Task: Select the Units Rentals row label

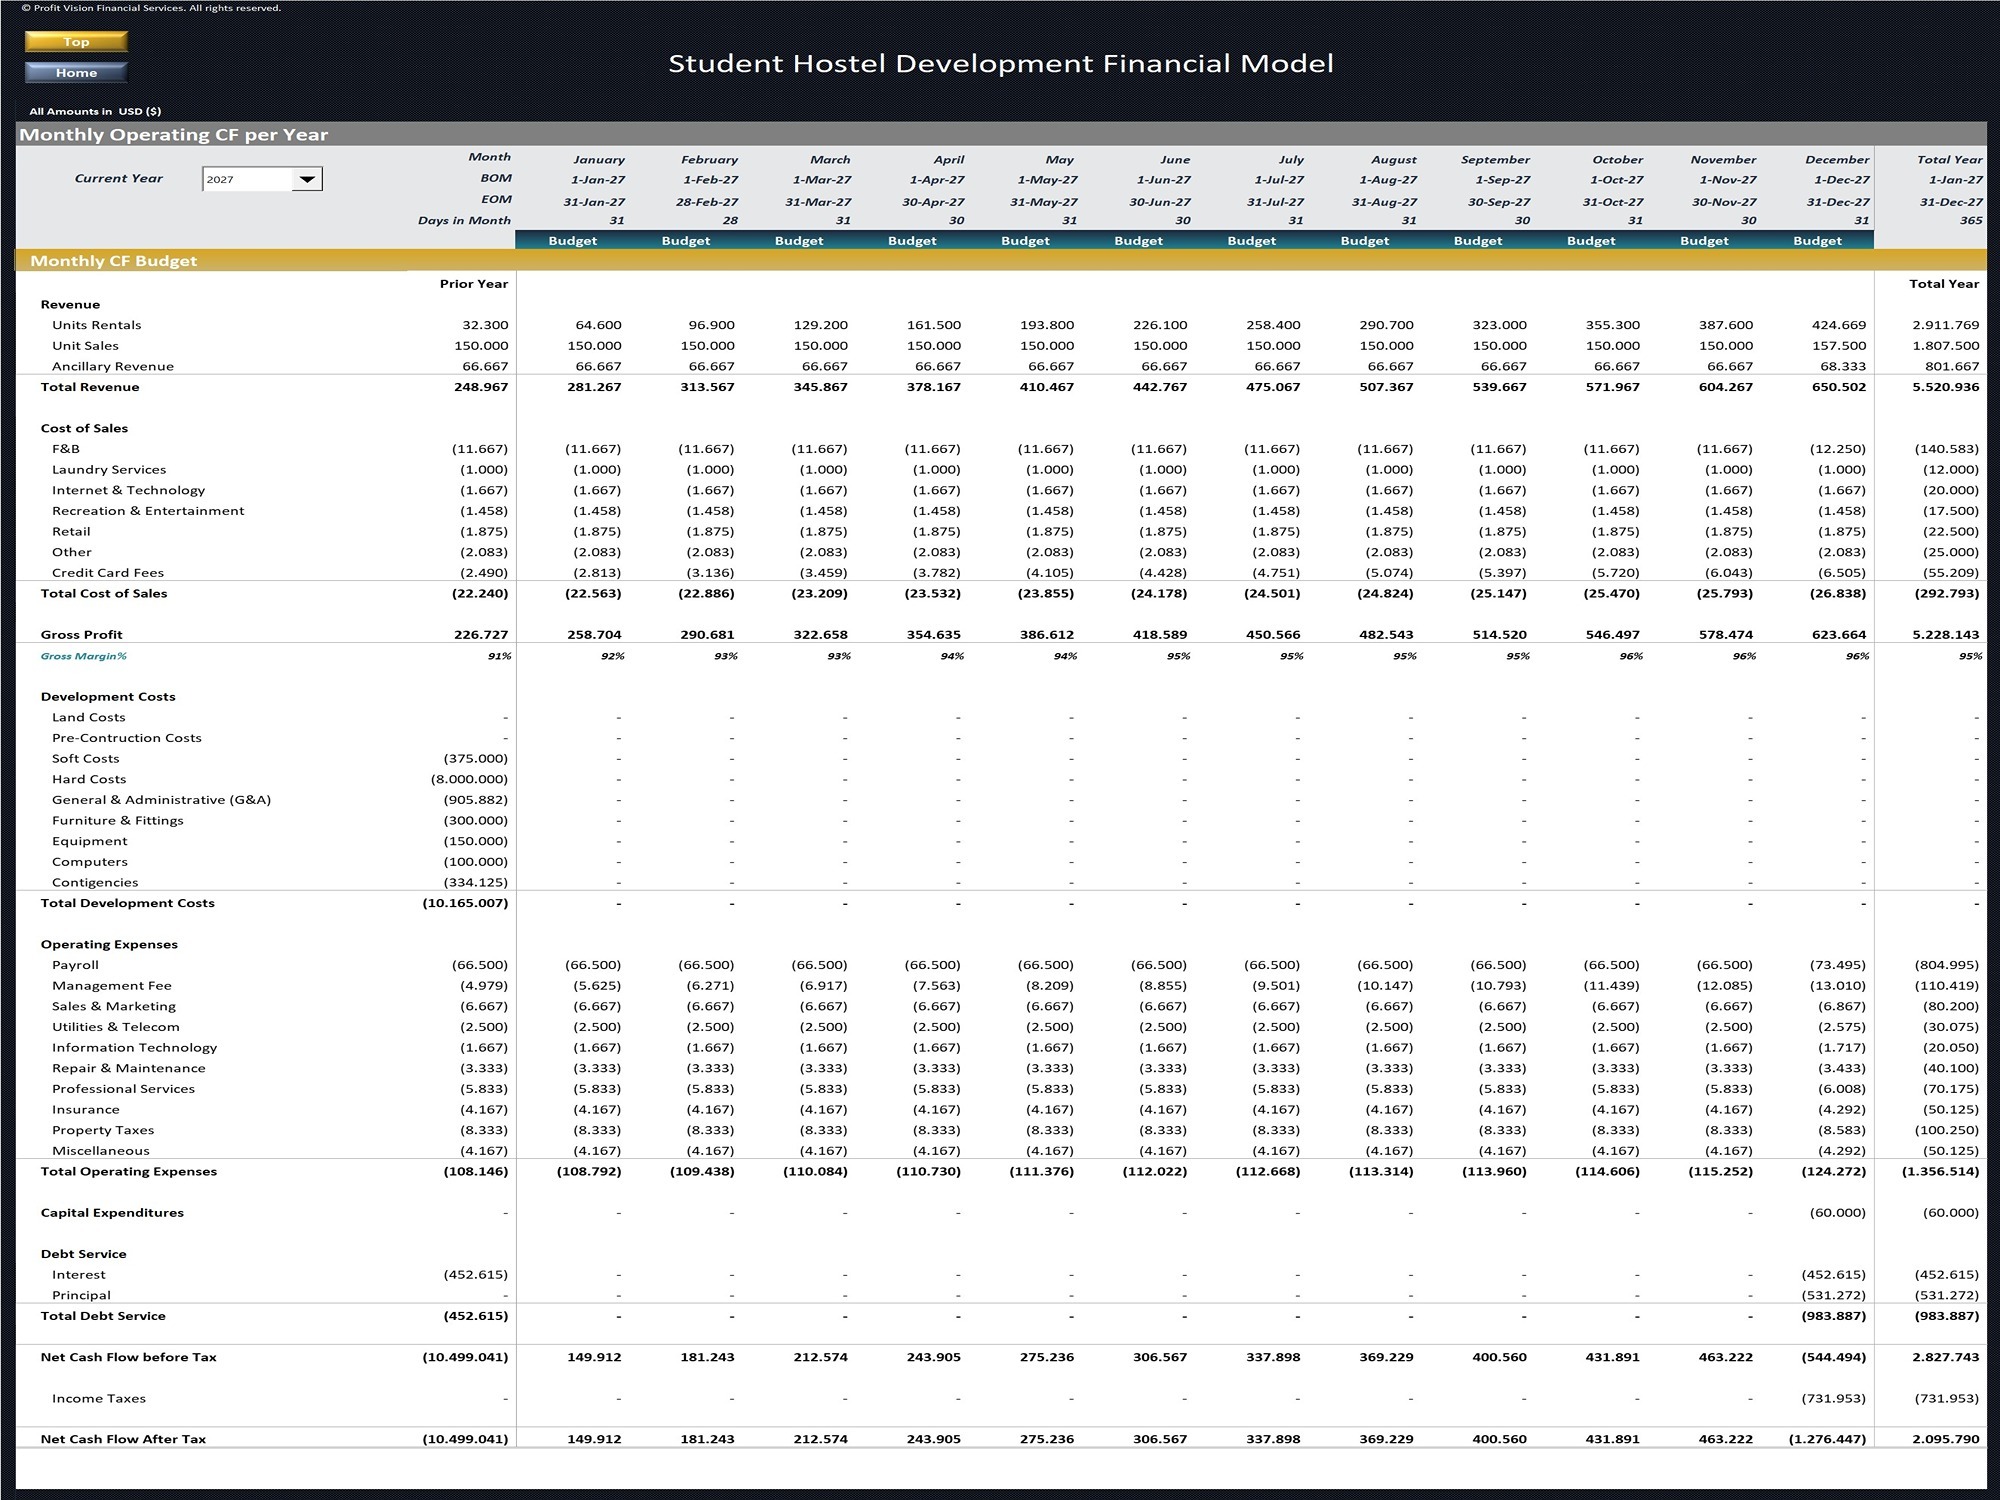Action: 96,325
